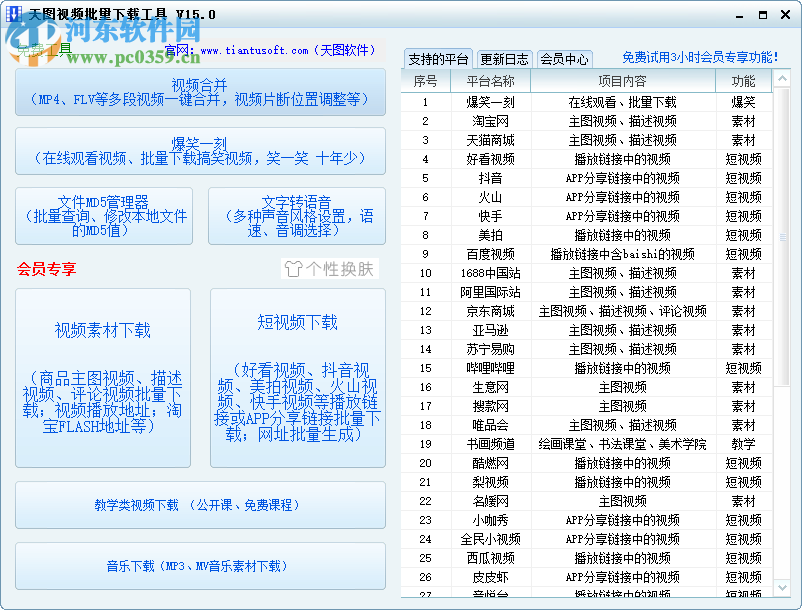Open the 视频合并 video merge tool
The image size is (802, 610).
click(x=200, y=92)
